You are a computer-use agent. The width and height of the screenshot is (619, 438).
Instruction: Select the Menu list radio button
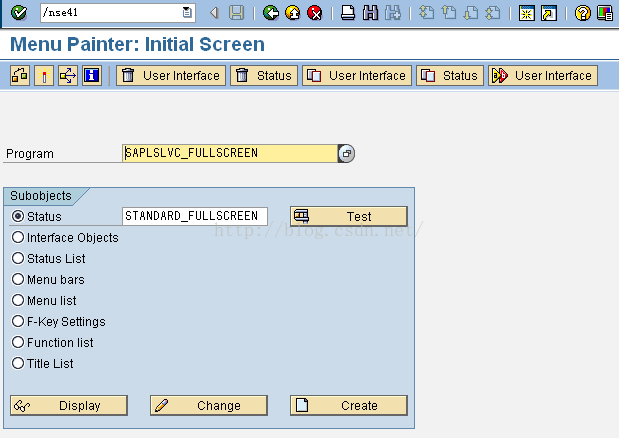[18, 300]
